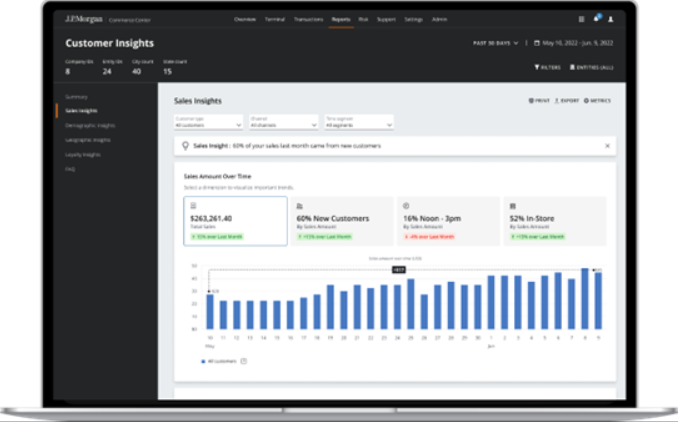Click the State count value 15
The width and height of the screenshot is (678, 422).
(167, 71)
